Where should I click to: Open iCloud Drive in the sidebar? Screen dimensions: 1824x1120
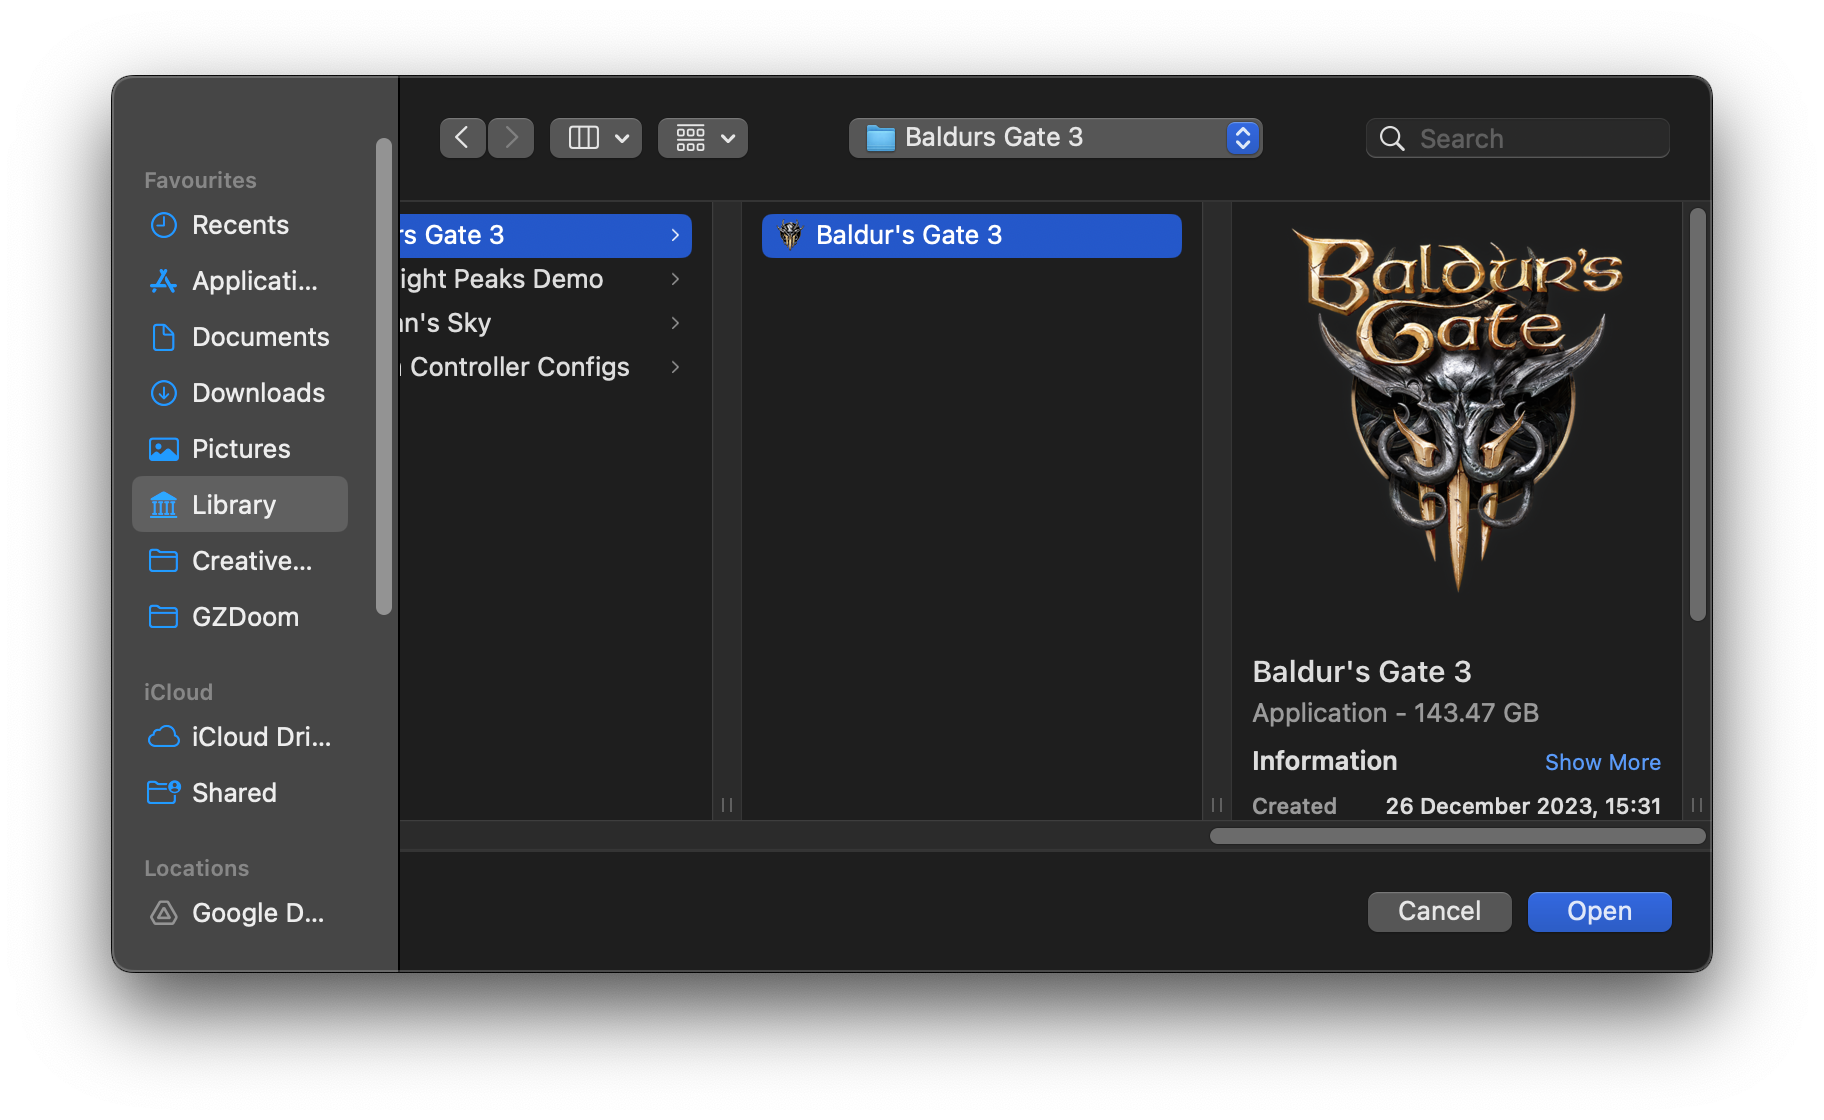click(240, 737)
